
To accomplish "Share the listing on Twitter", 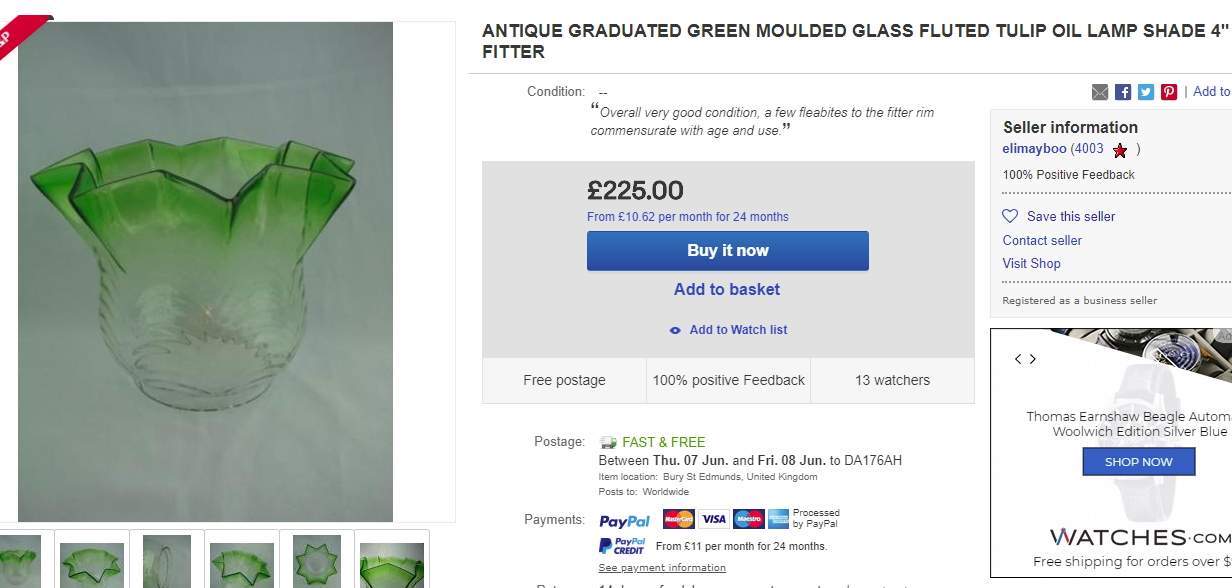I will tap(1146, 92).
